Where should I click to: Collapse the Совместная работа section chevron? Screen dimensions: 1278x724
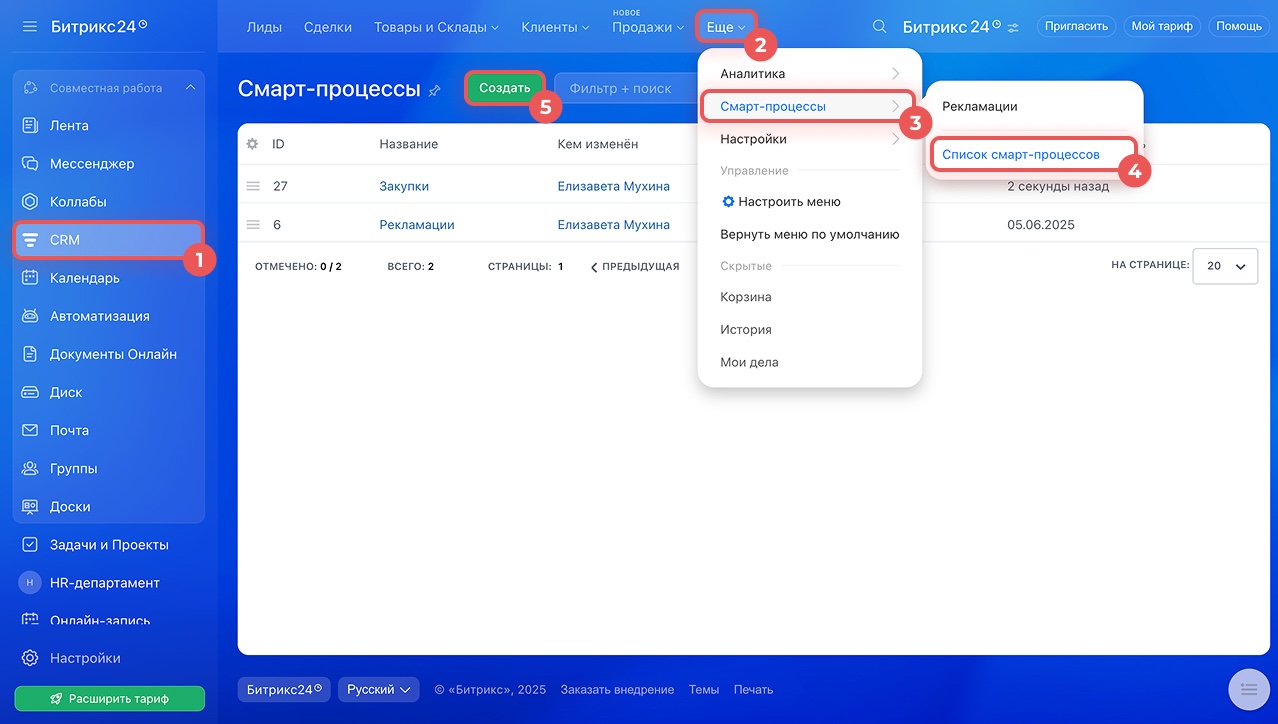[190, 88]
